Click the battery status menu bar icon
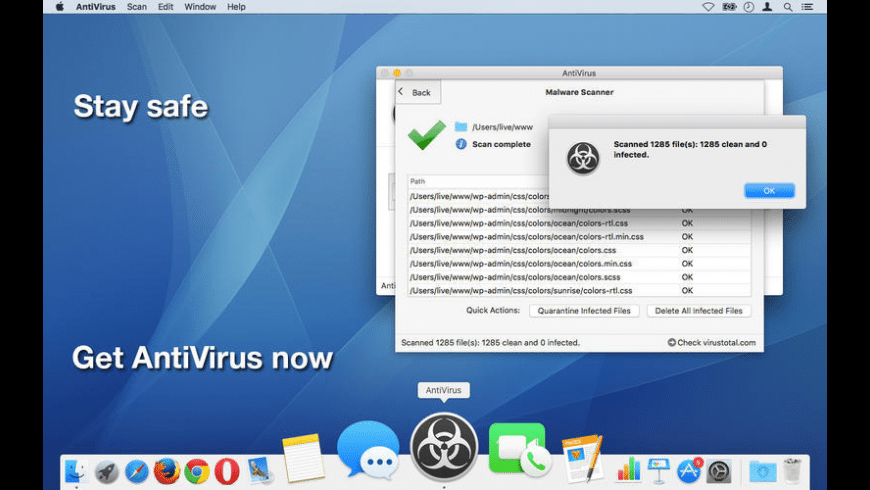The width and height of the screenshot is (870, 490). [x=729, y=7]
